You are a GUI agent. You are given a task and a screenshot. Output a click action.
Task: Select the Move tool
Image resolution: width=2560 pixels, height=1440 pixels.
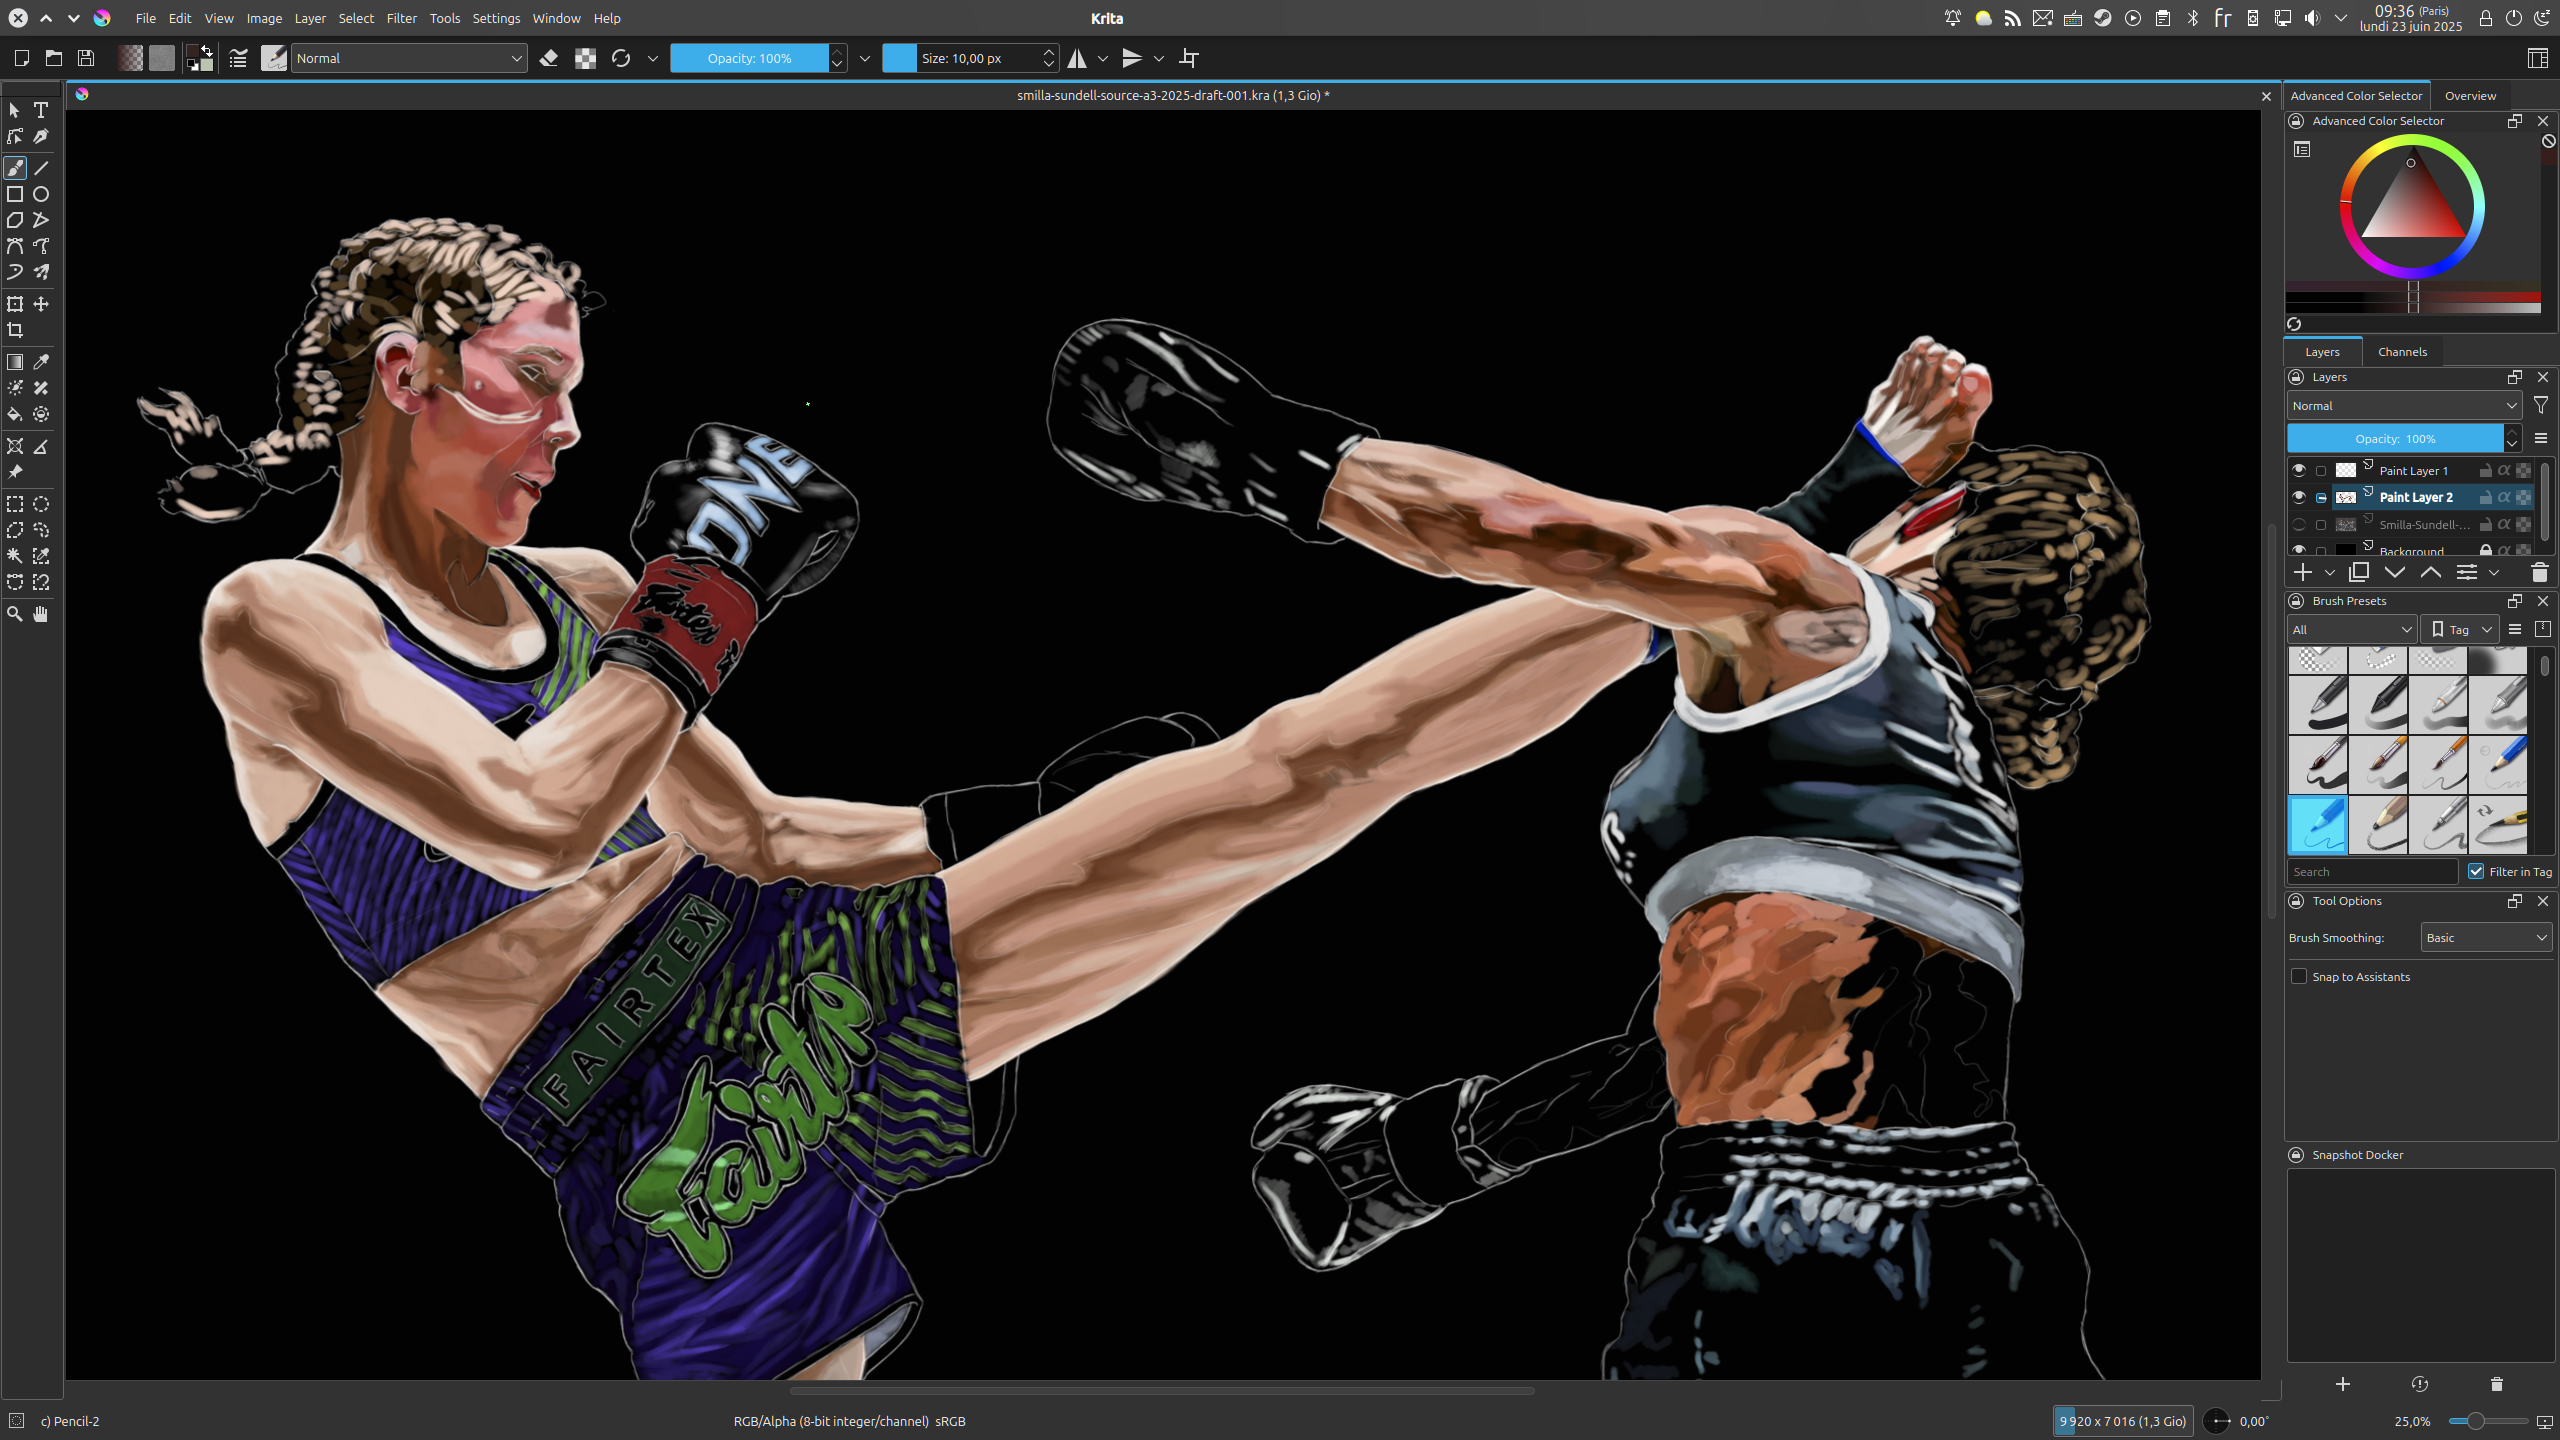pos(41,304)
